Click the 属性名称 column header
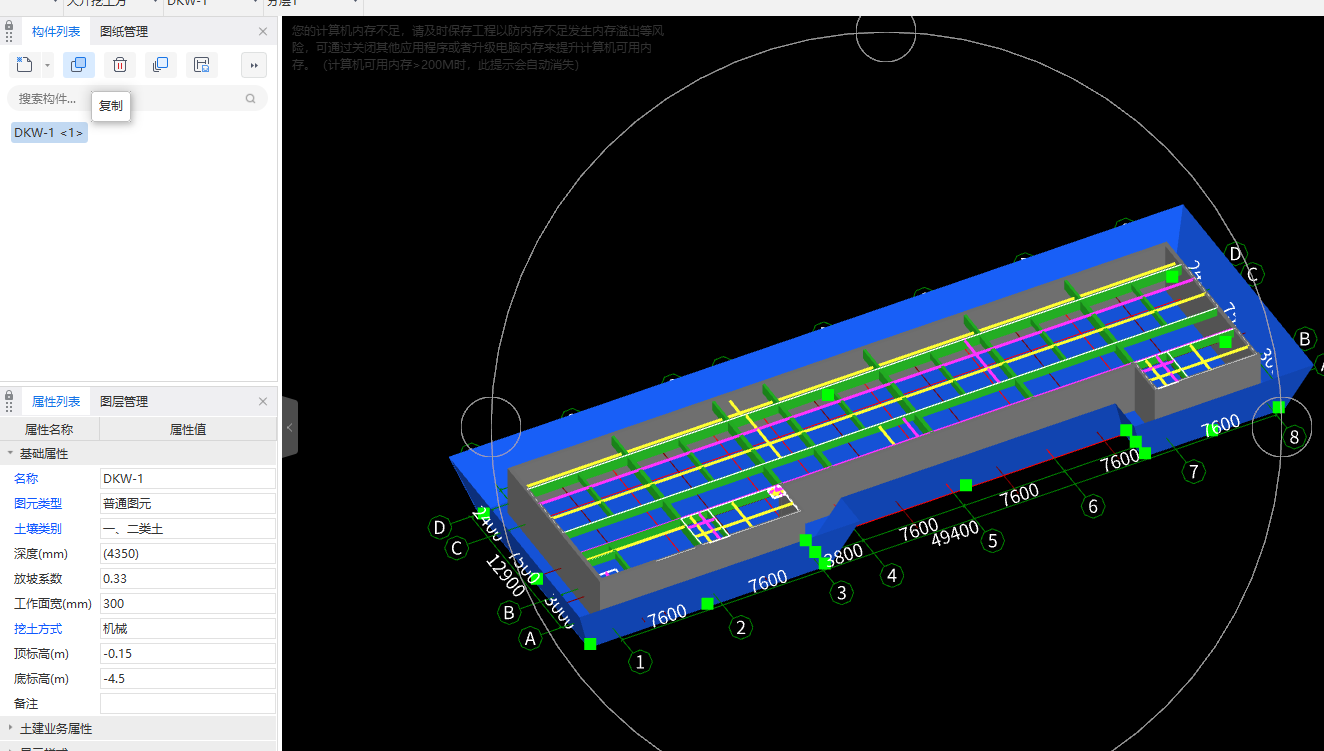The image size is (1324, 751). [x=49, y=429]
